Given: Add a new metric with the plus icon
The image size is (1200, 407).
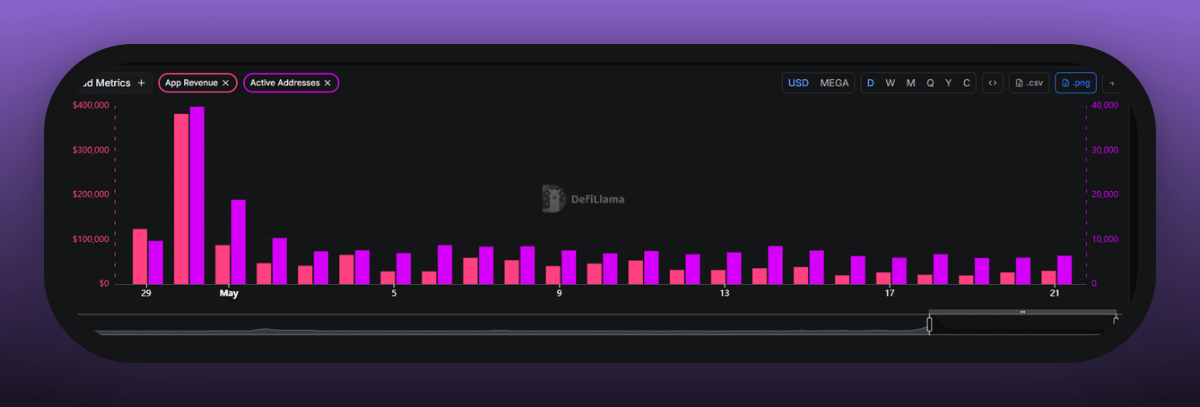Looking at the screenshot, I should (141, 83).
